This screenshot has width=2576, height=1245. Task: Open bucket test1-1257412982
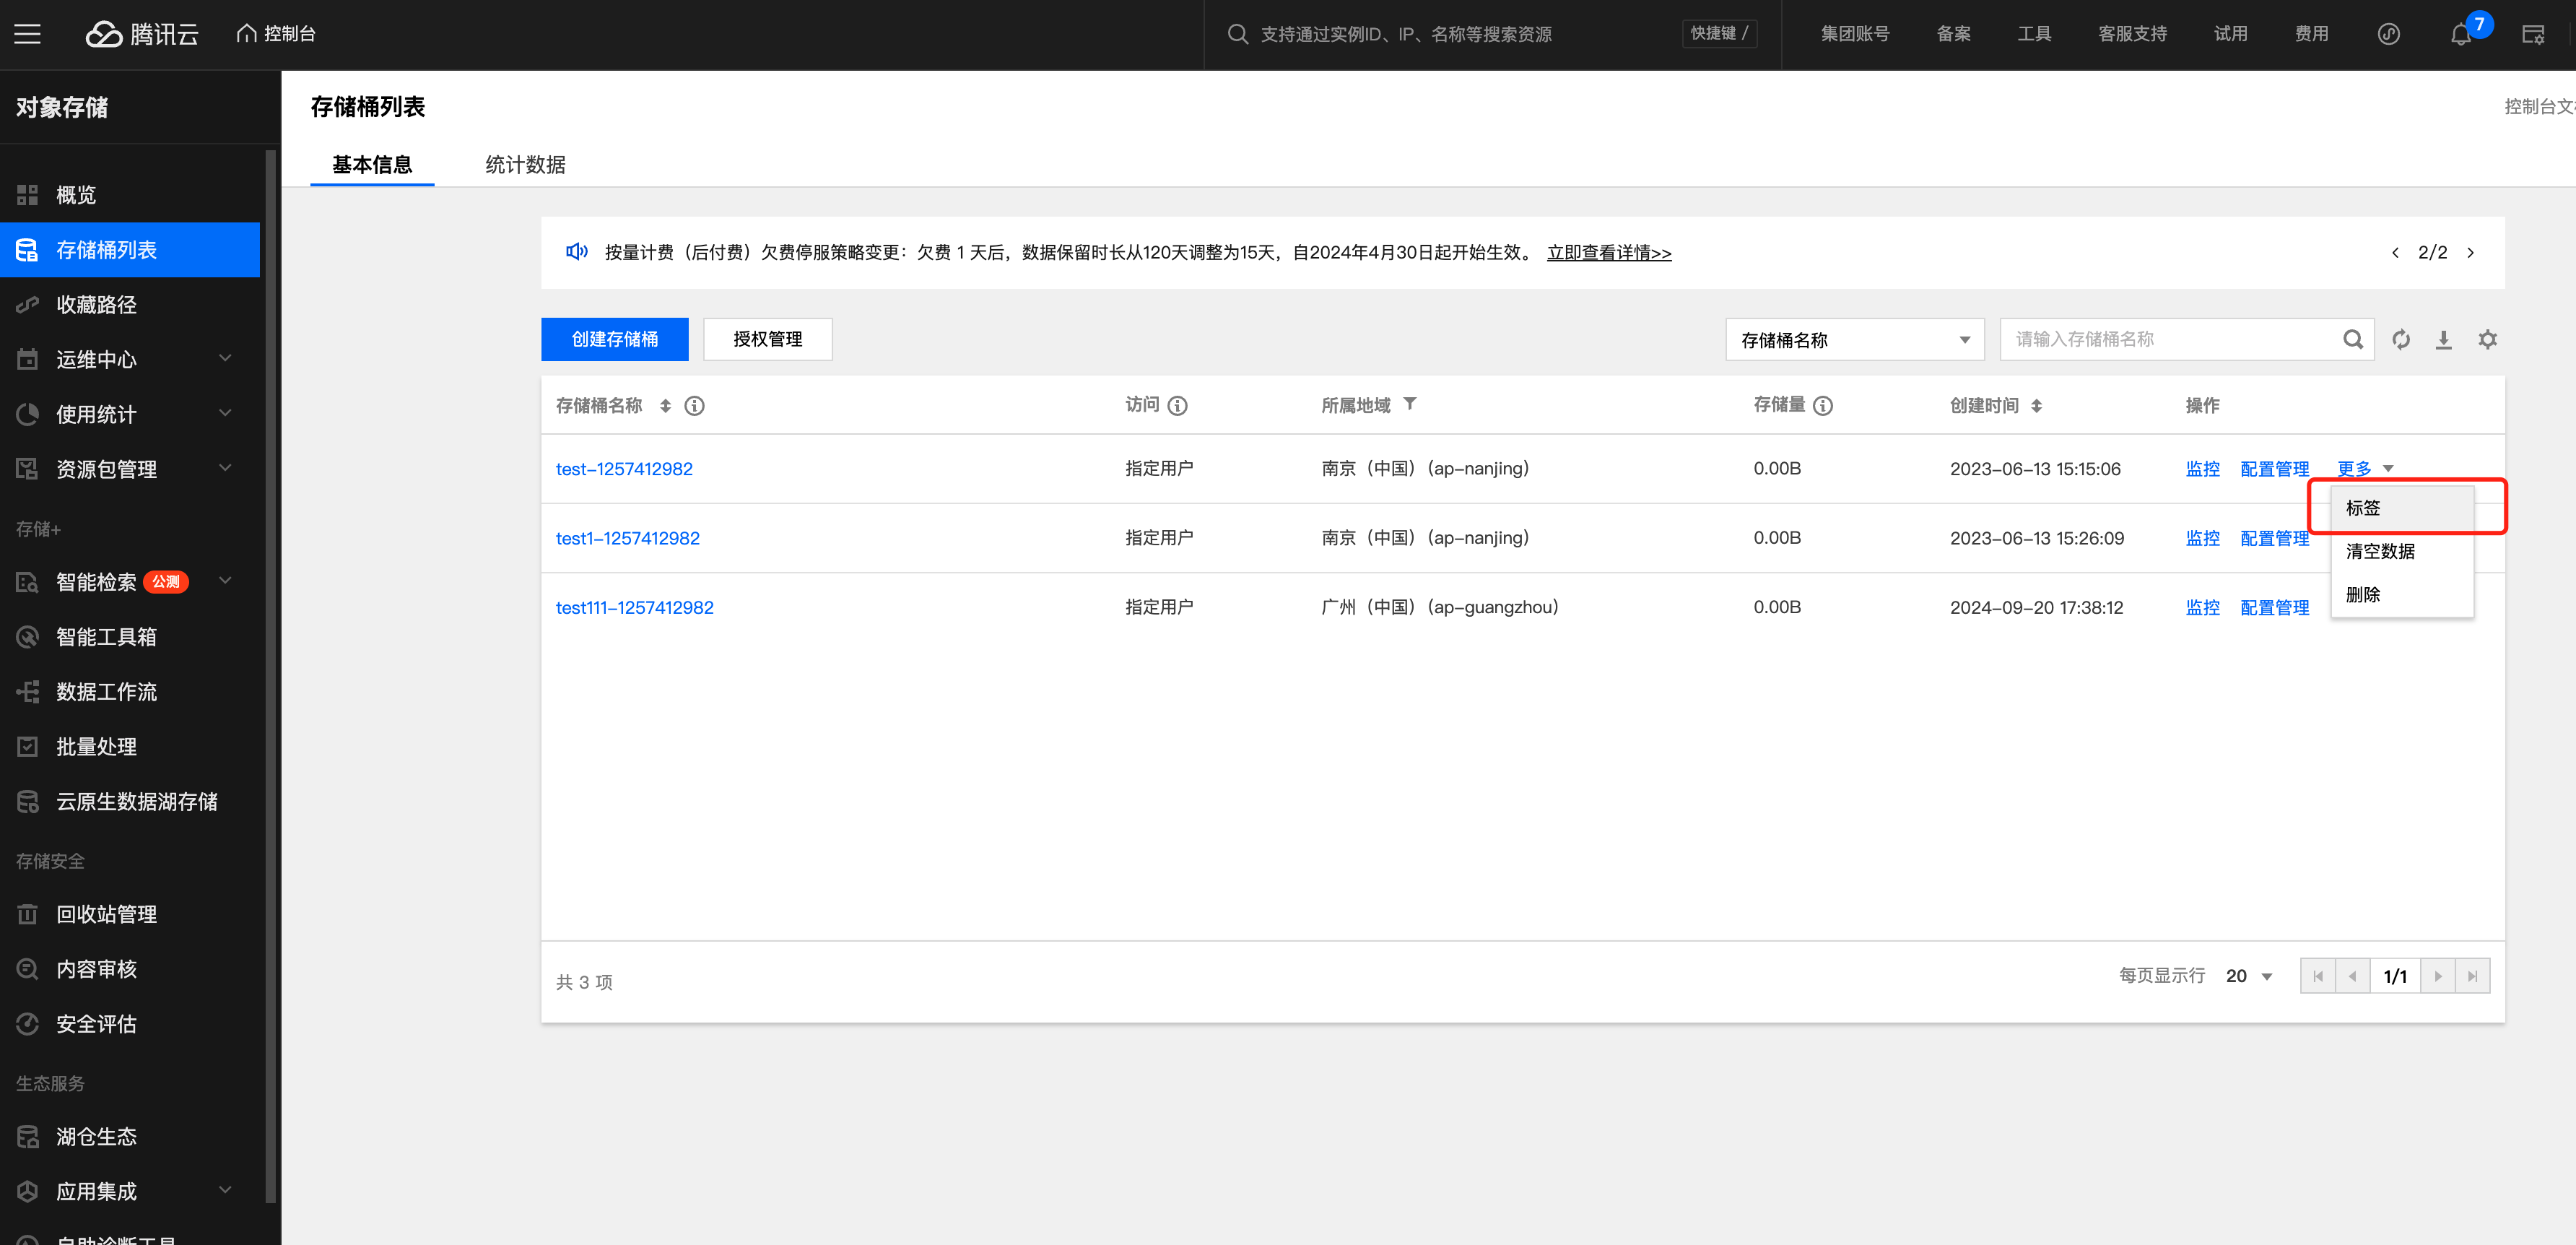pyautogui.click(x=627, y=539)
